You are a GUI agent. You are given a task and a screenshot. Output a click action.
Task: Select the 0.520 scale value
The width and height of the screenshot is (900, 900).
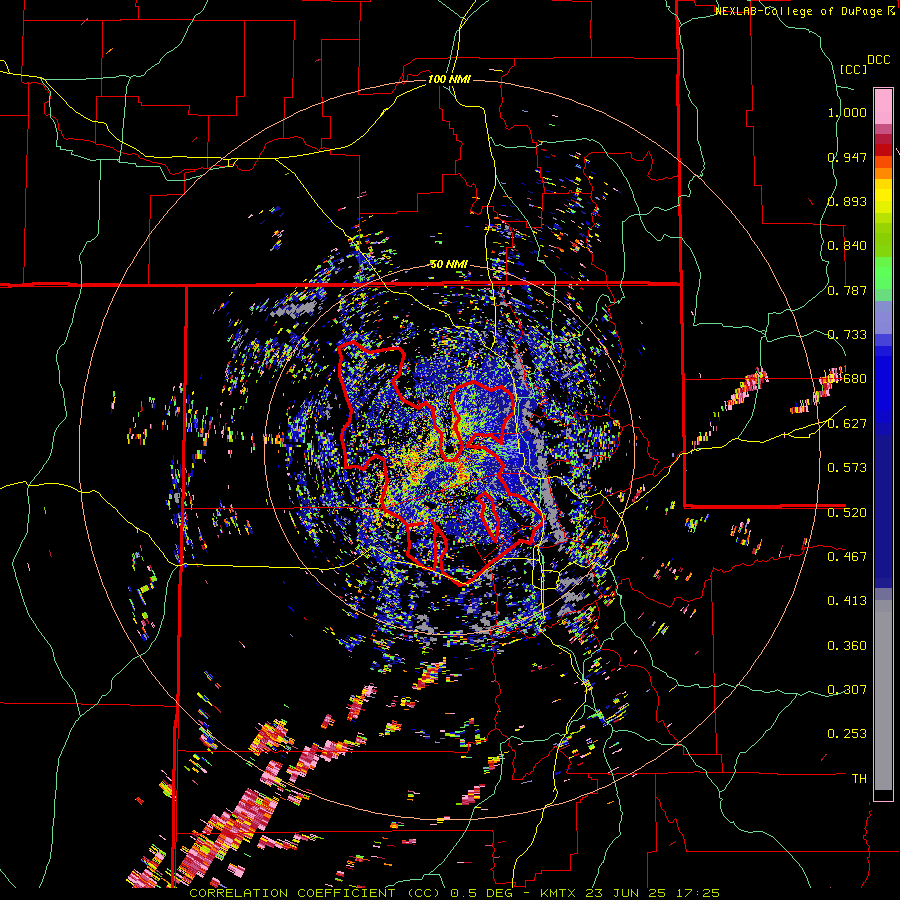[x=847, y=513]
